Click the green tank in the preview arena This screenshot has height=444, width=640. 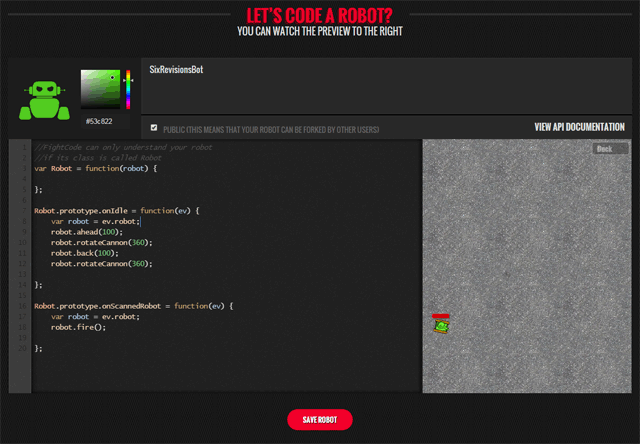pyautogui.click(x=441, y=326)
